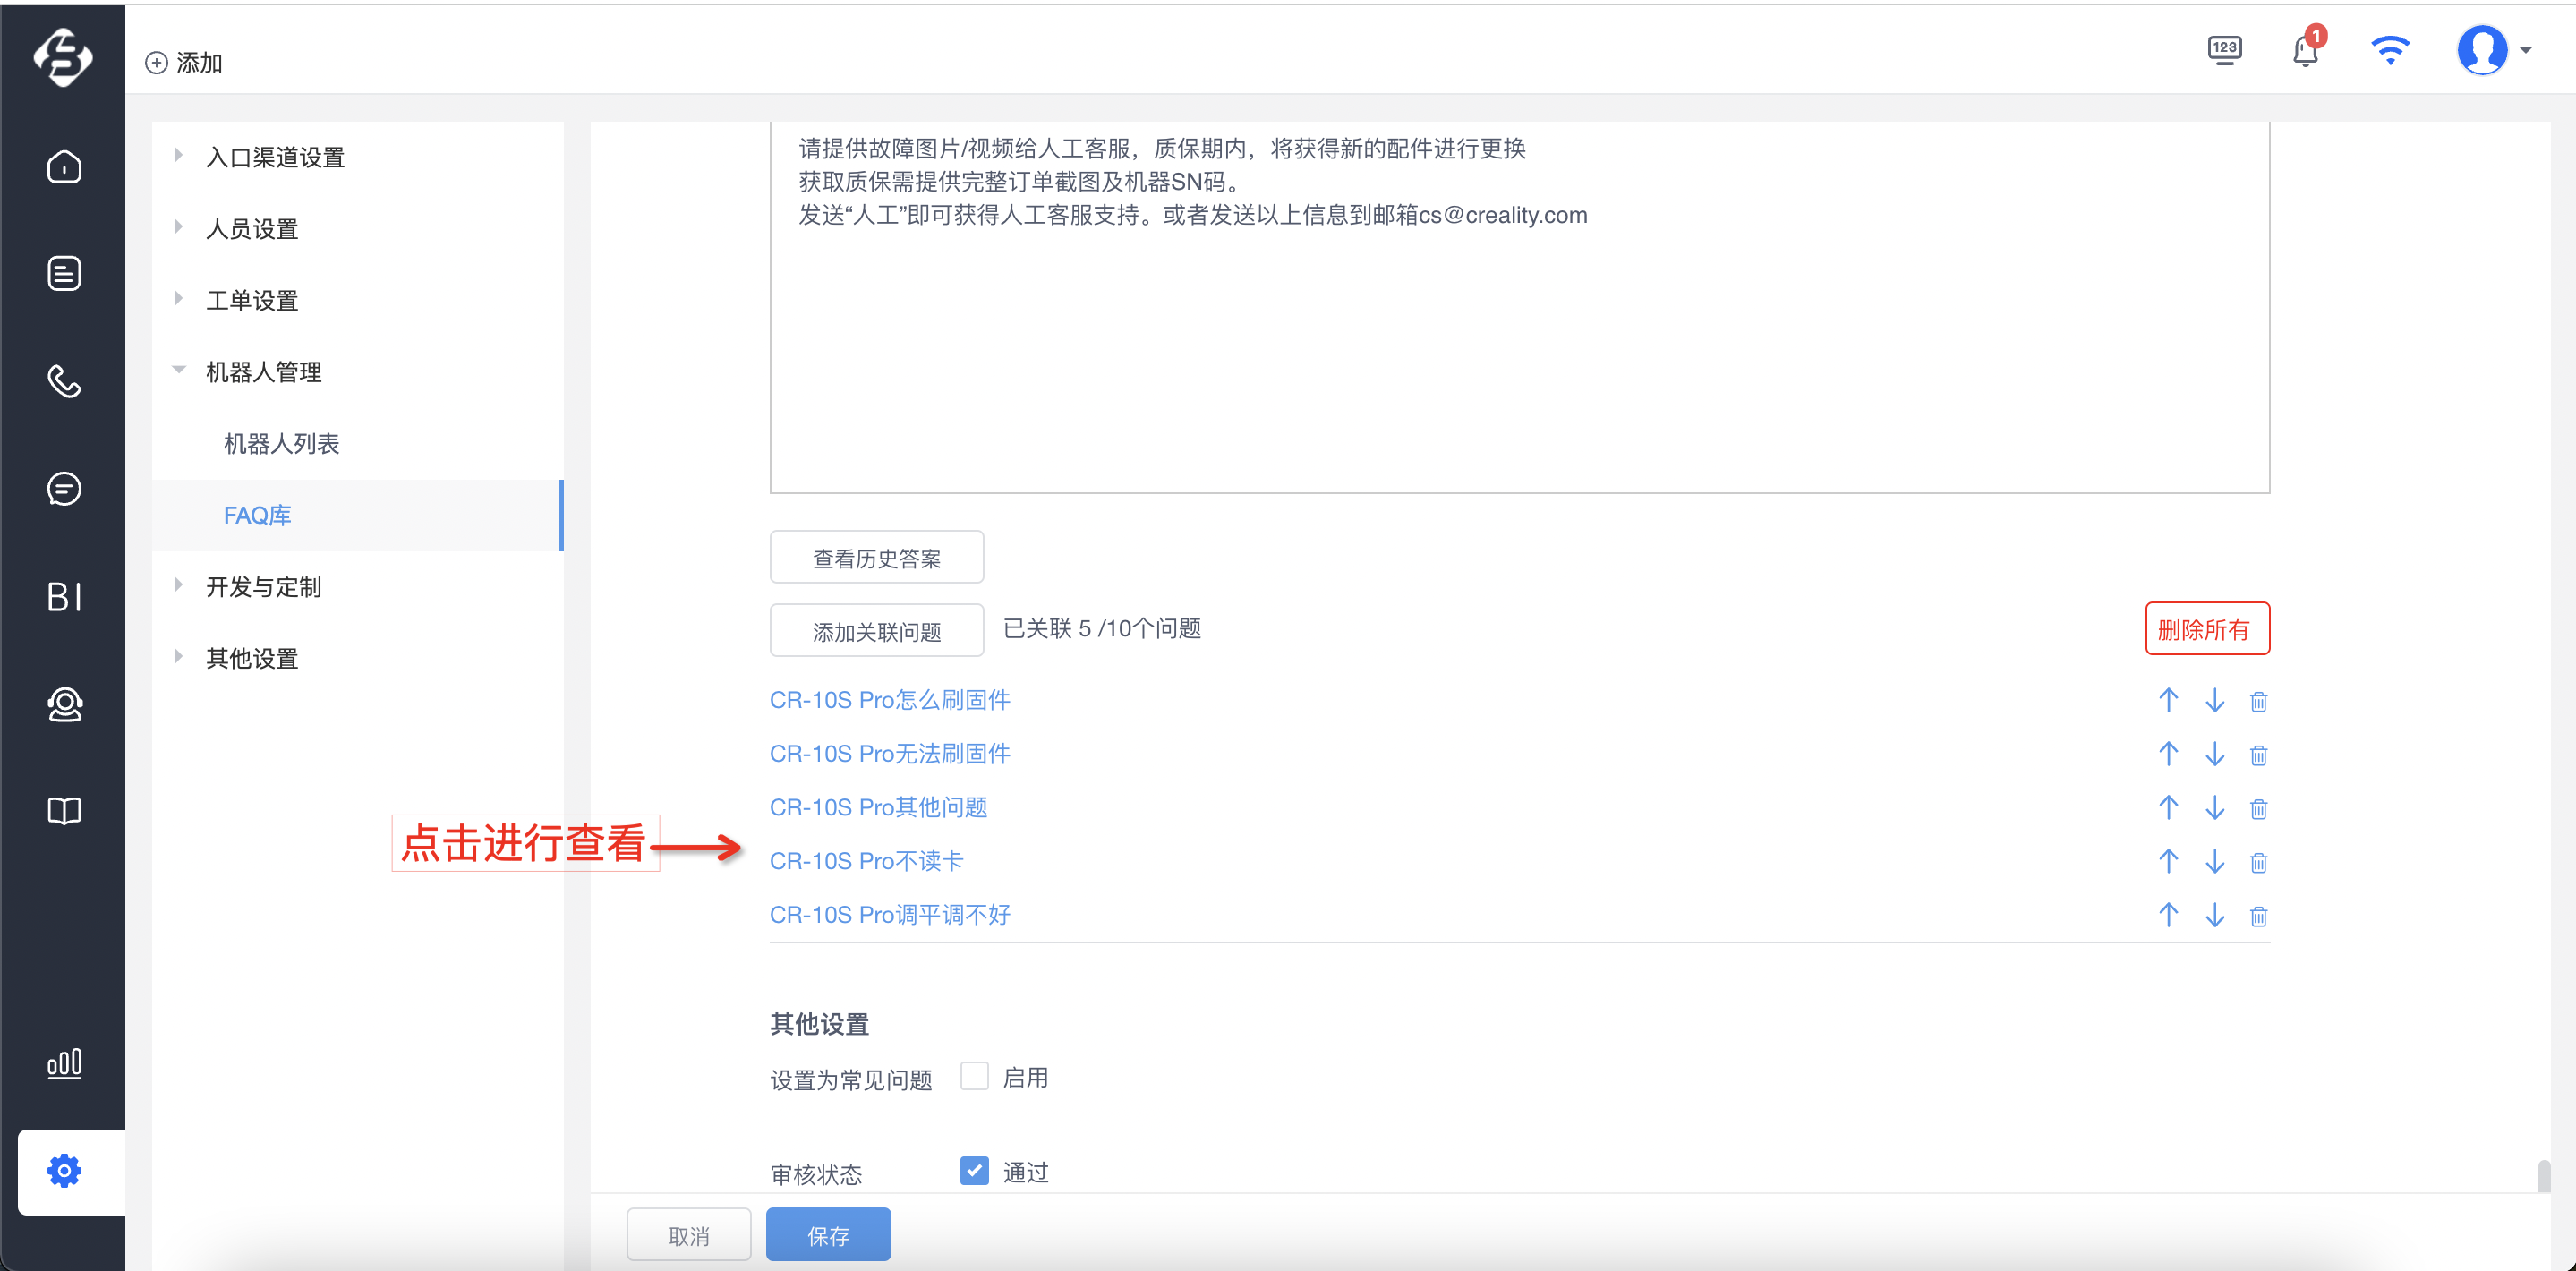Open the CR-10S Pro不读卡 link
Screen dimensions: 2576x1271
(866, 861)
